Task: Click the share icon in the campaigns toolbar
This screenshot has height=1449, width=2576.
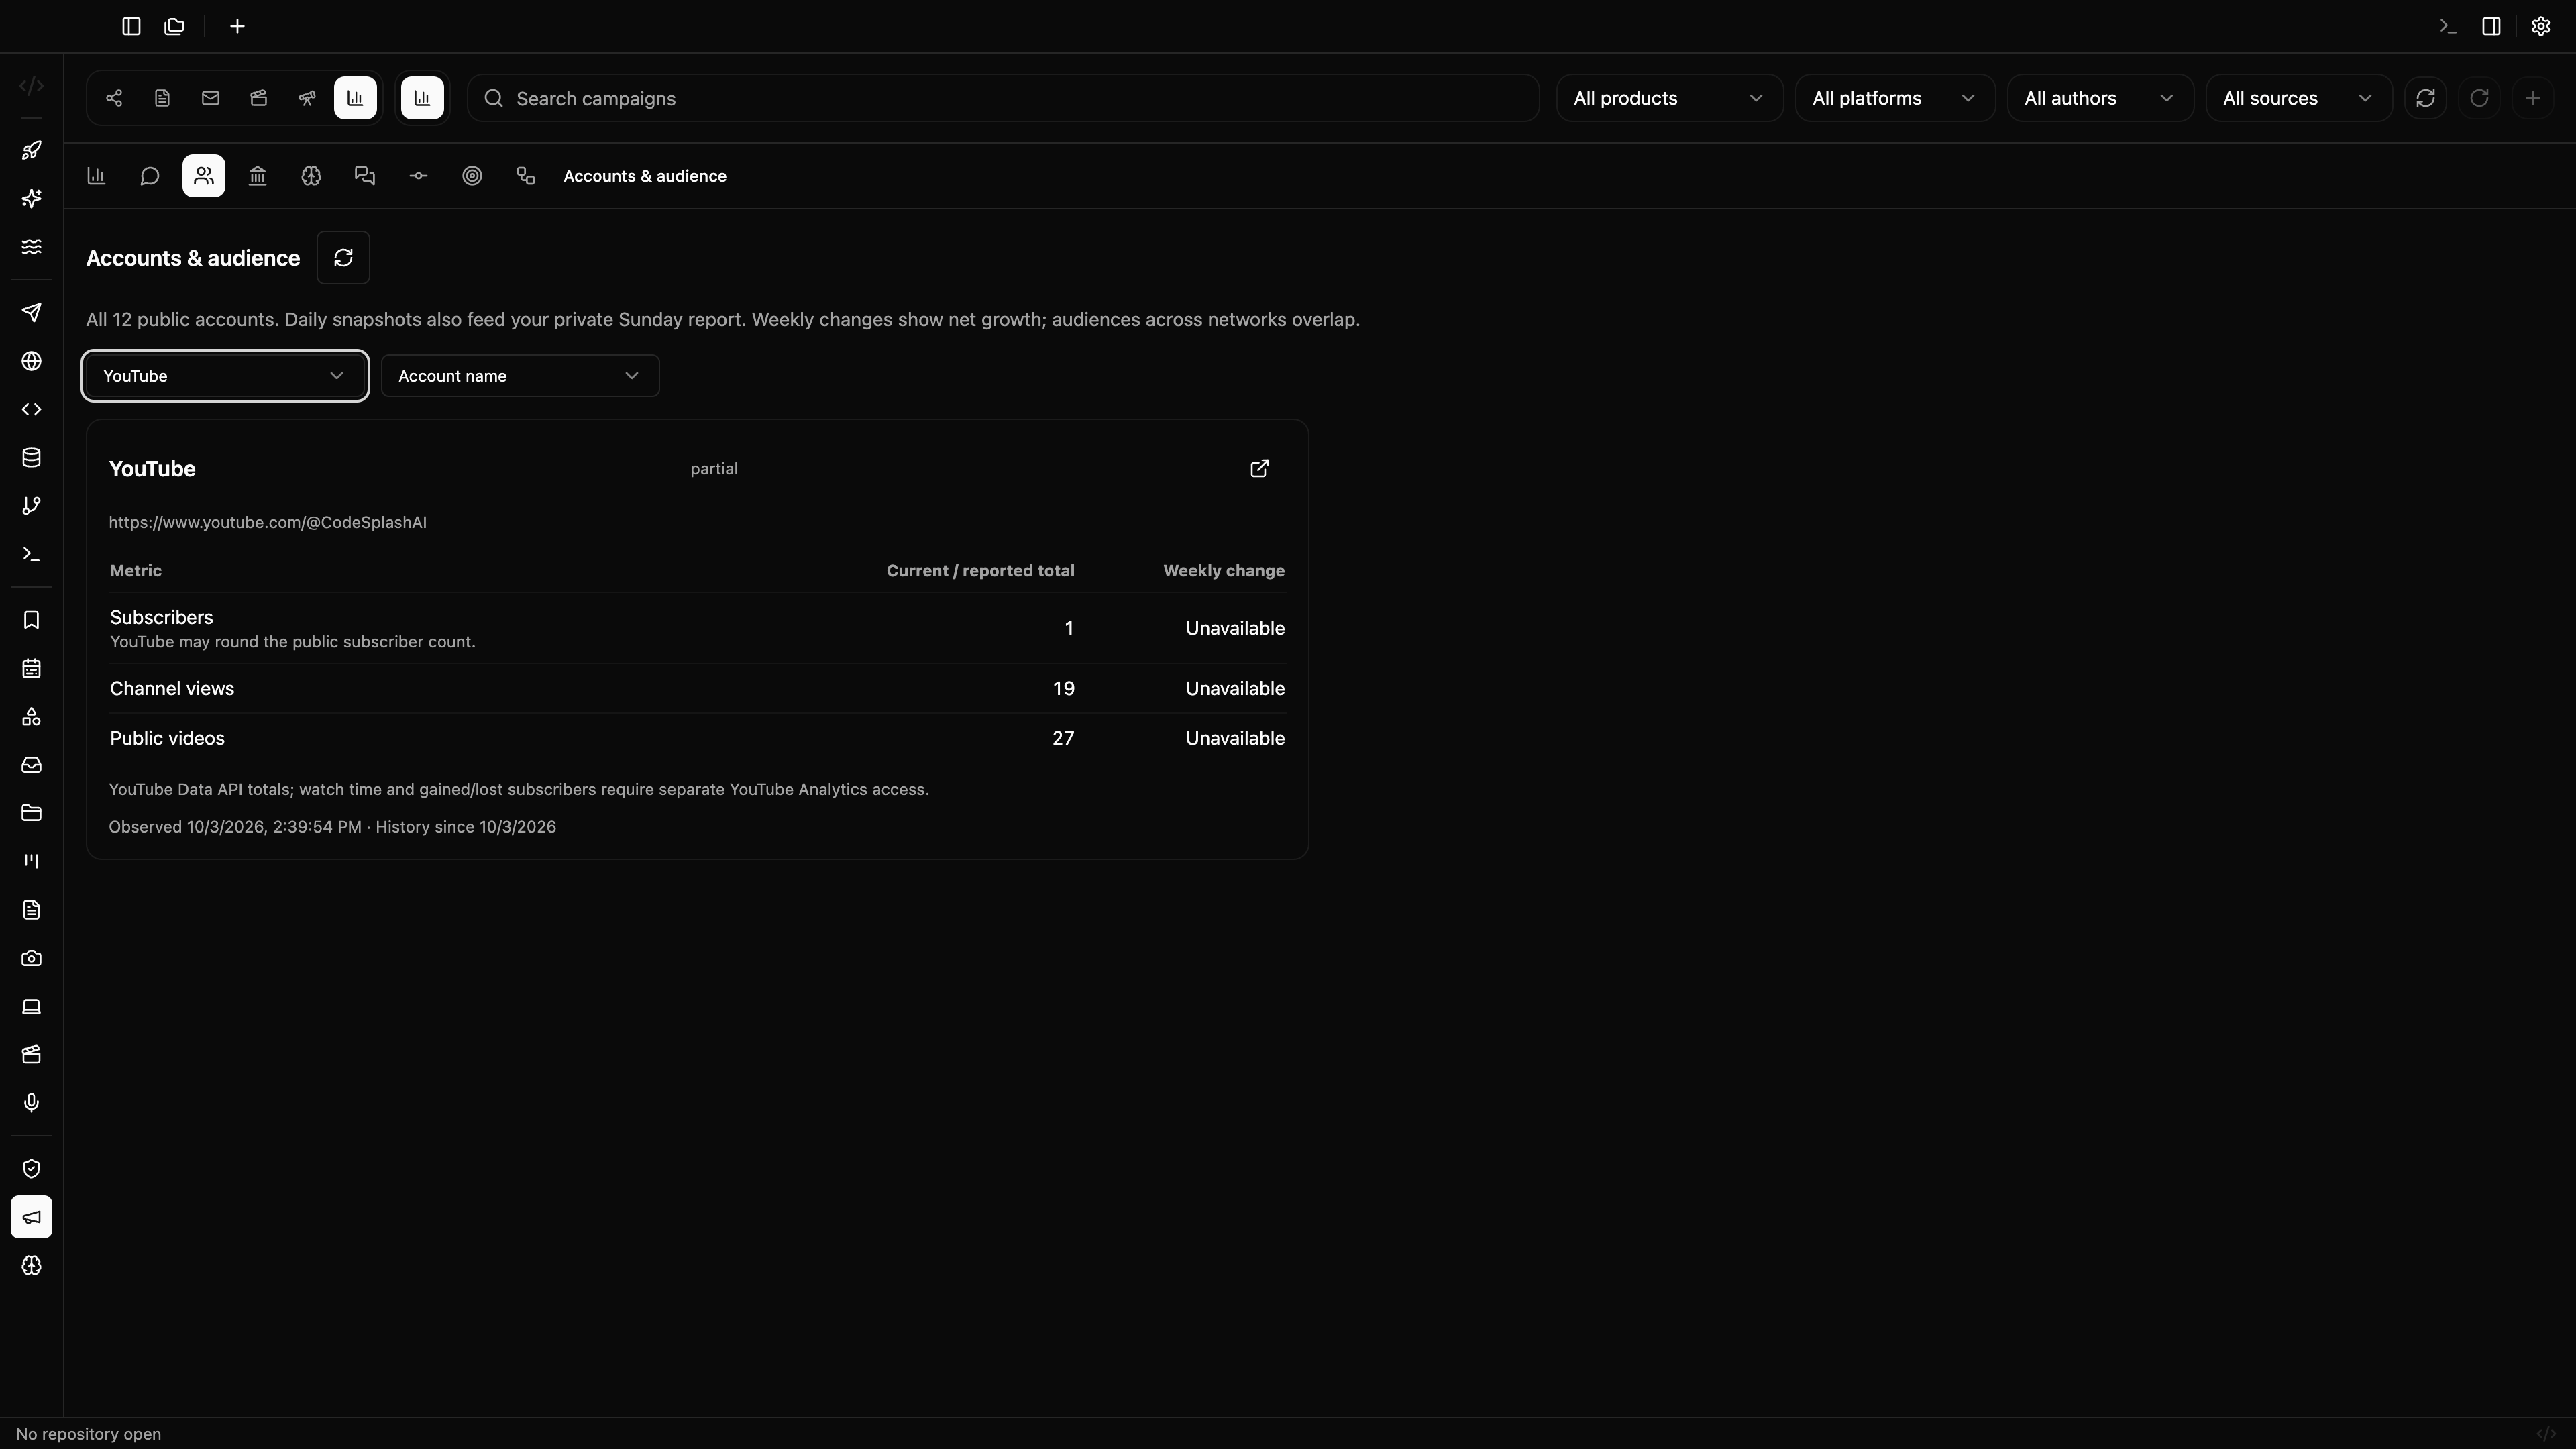Action: click(x=114, y=98)
